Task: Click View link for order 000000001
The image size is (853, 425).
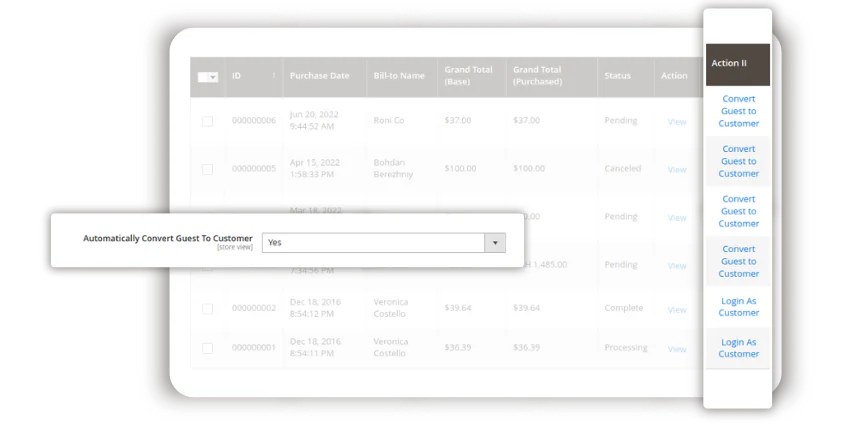Action: pos(677,349)
